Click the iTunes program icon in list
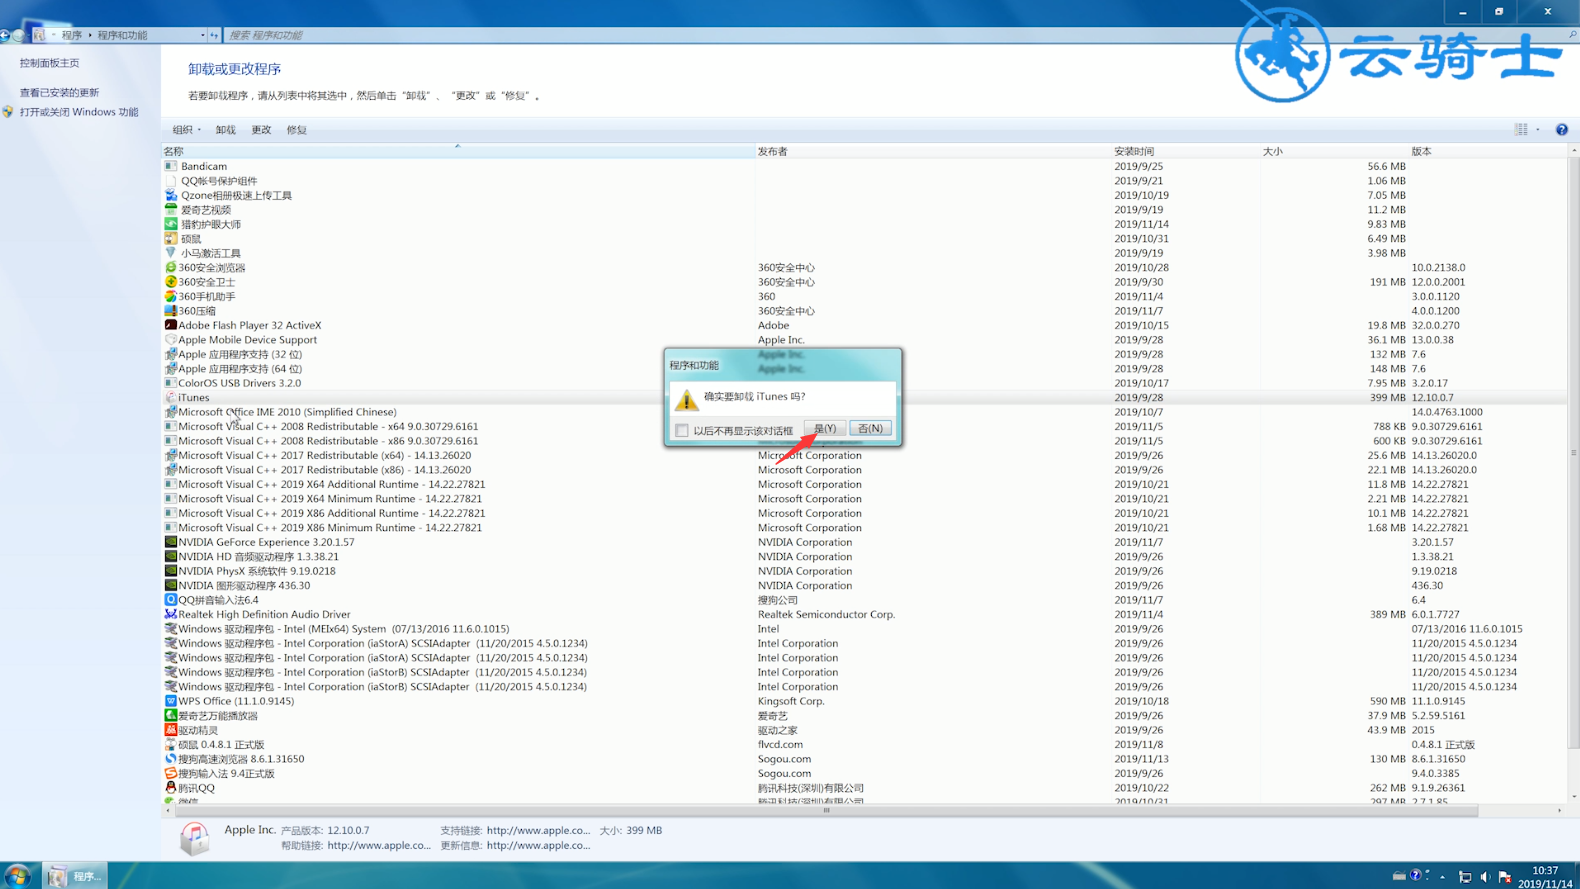 (171, 398)
